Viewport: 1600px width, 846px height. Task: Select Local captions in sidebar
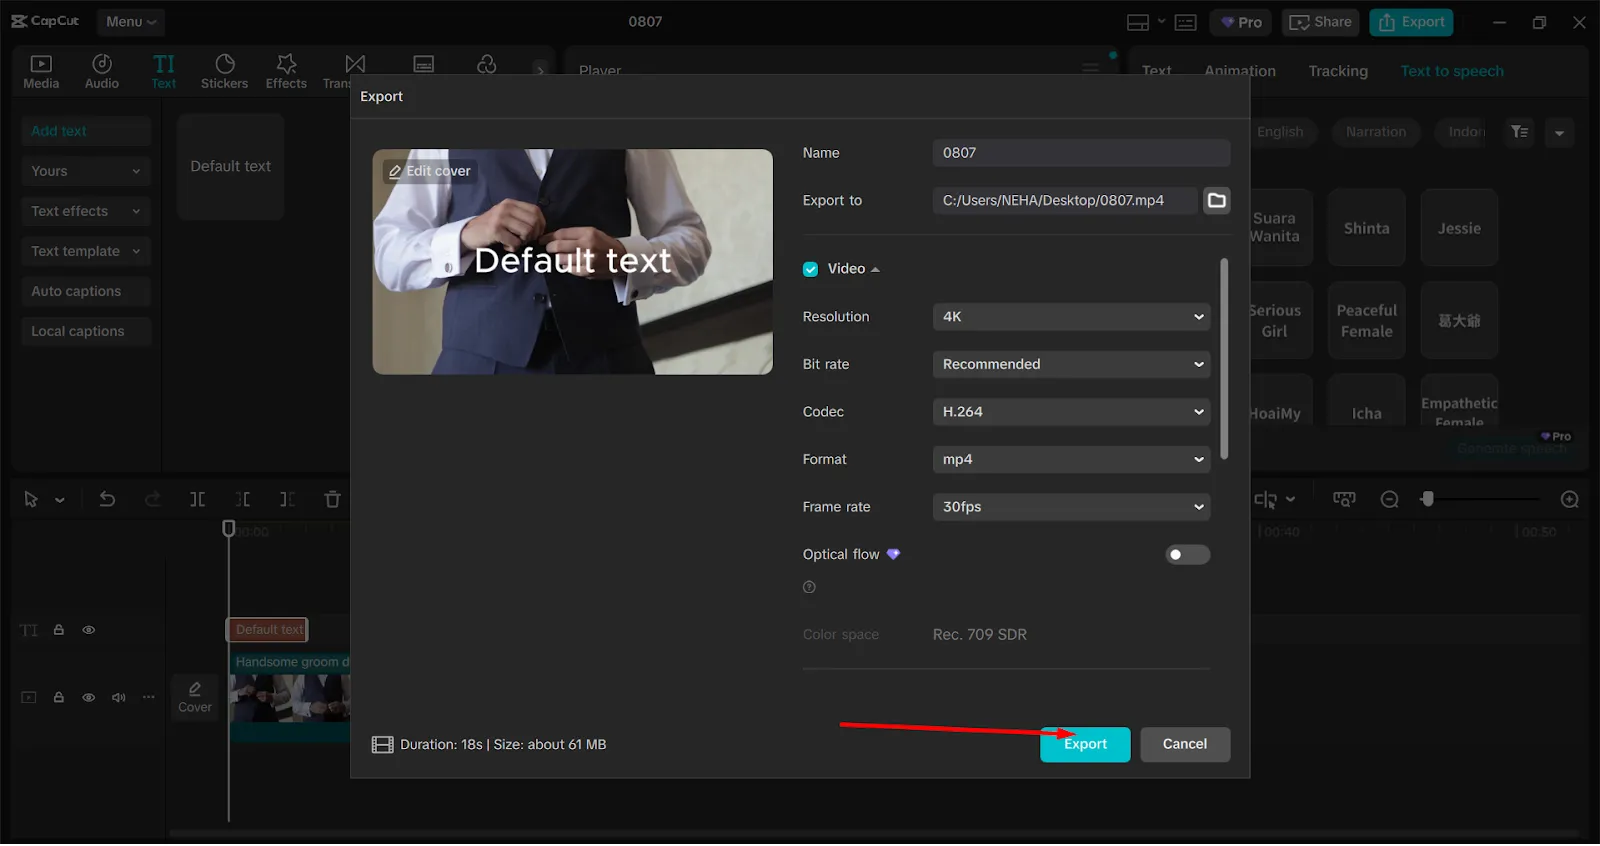86,332
